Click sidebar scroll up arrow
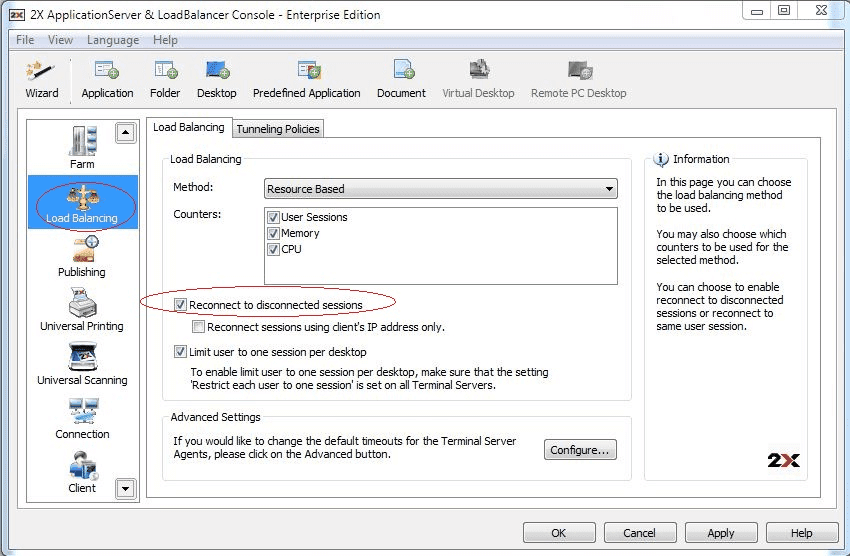Screen dimensions: 850x556 (125, 132)
